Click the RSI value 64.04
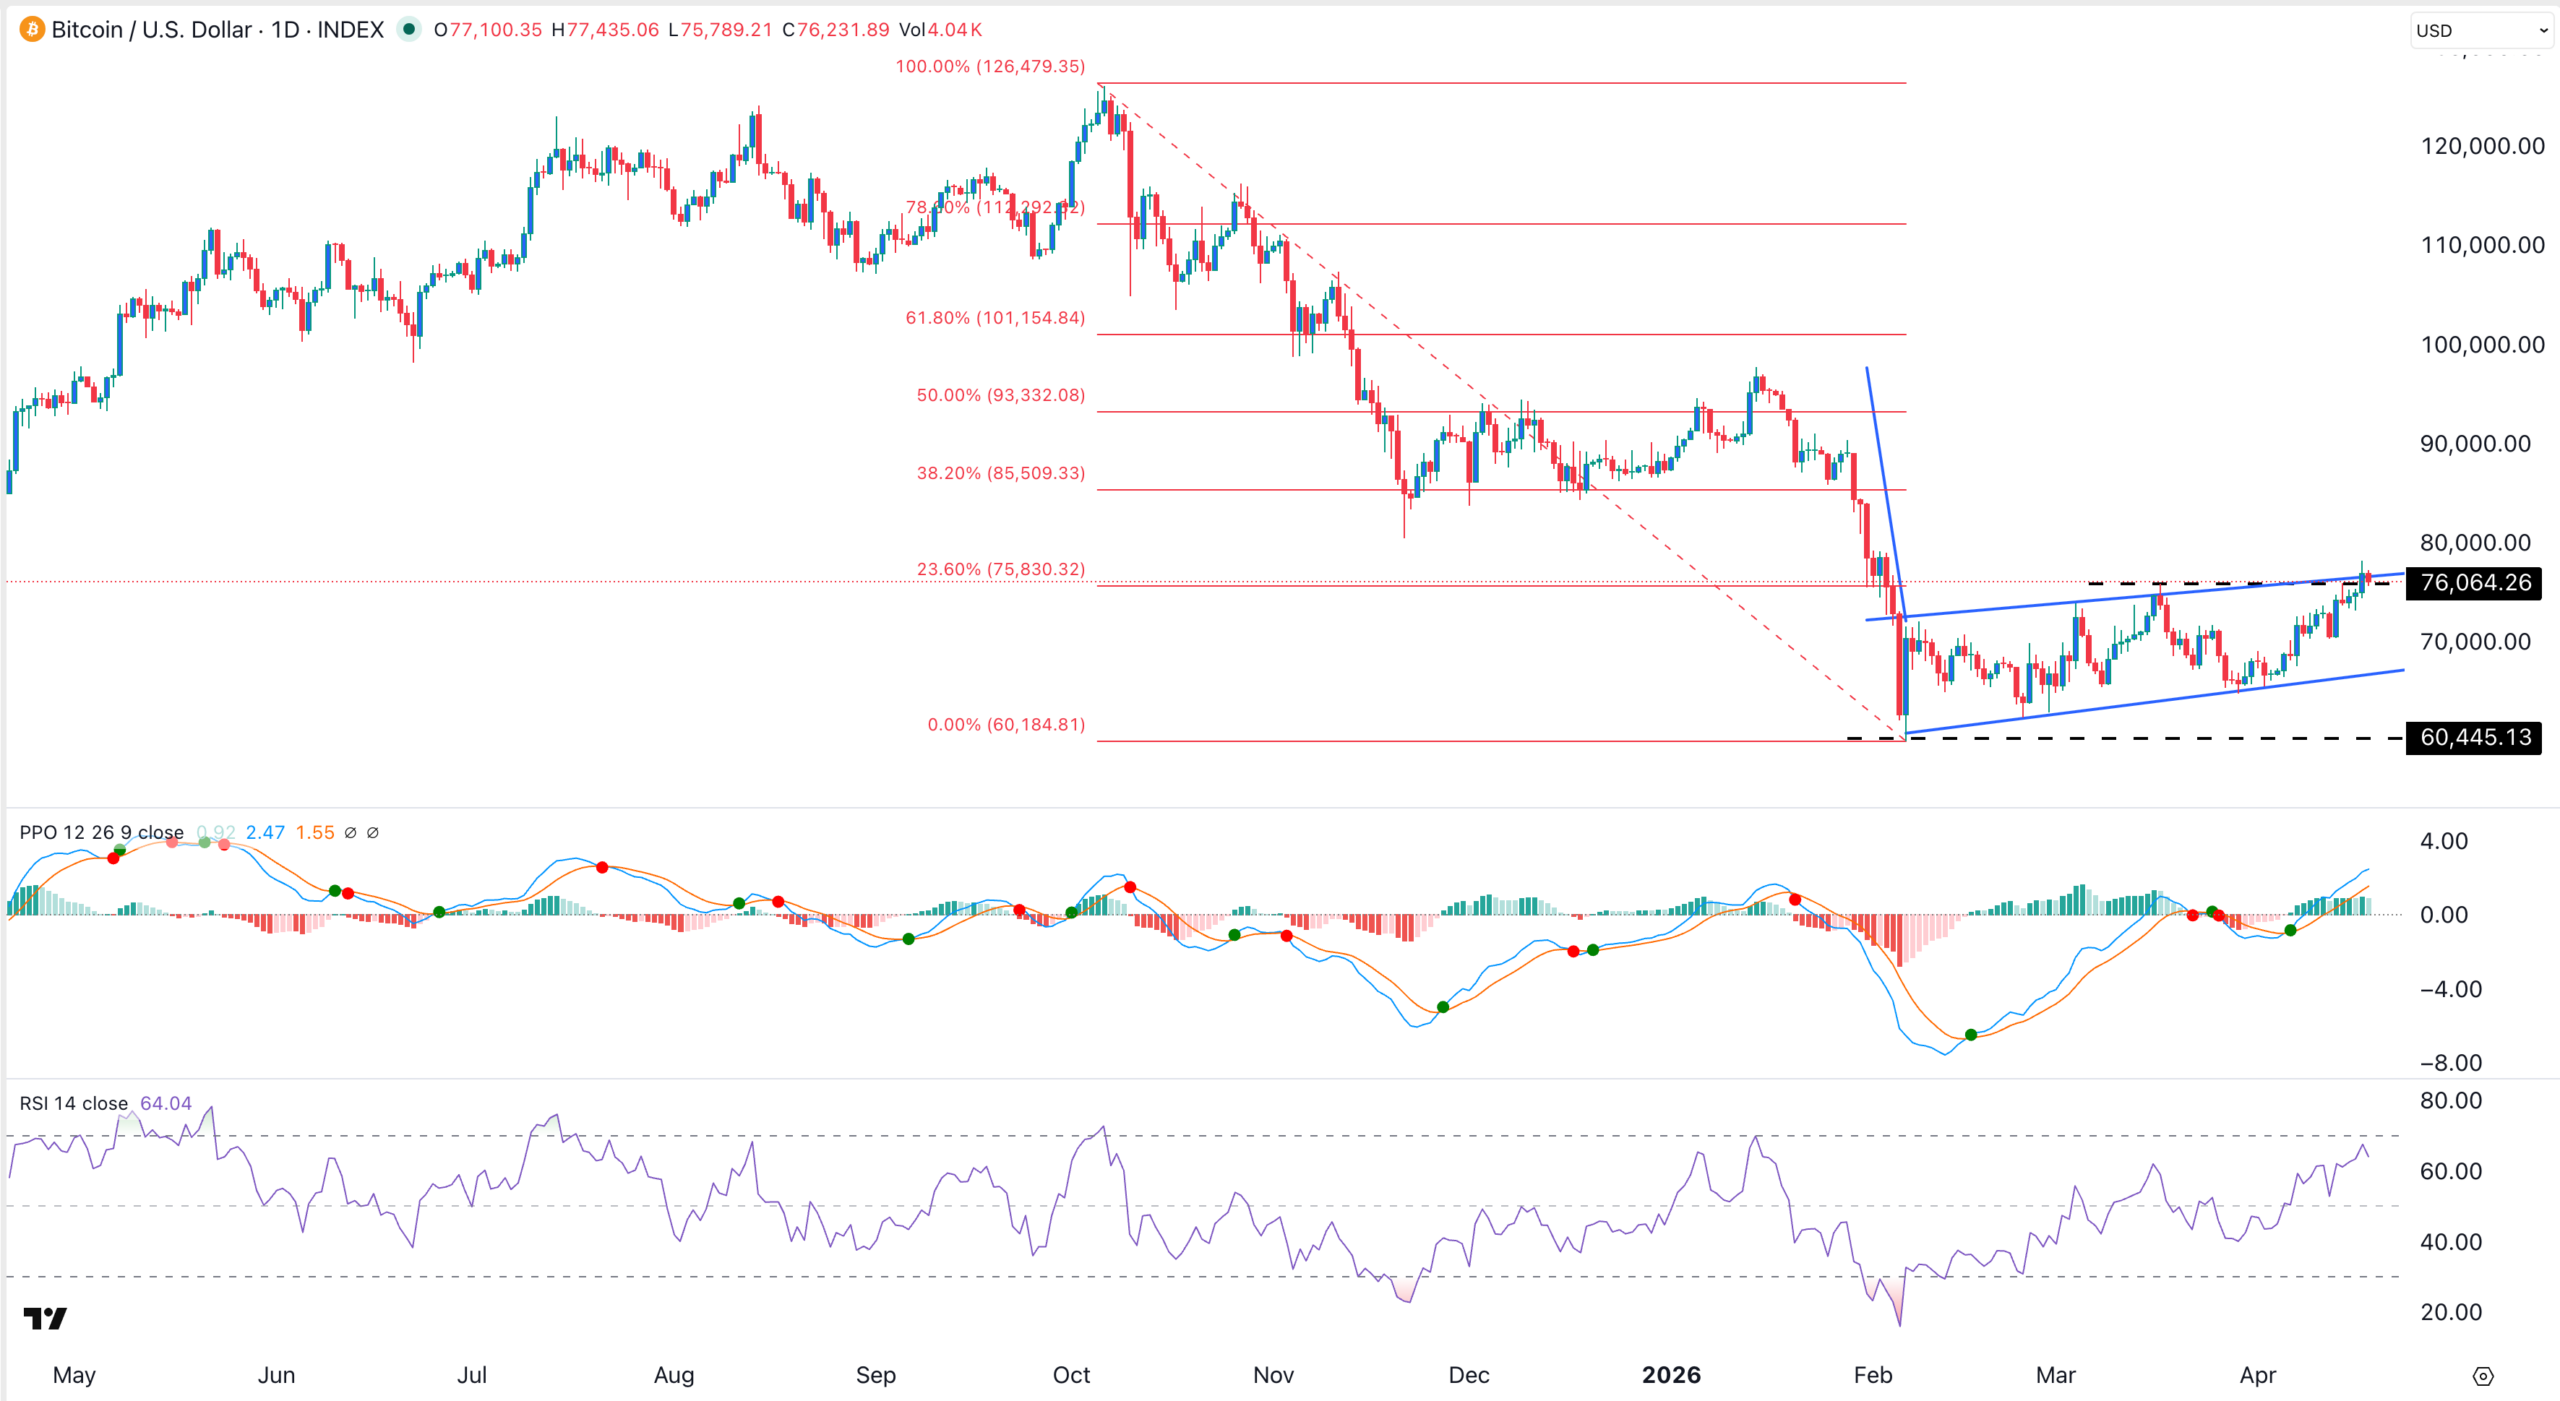The image size is (2560, 1401). coord(166,1103)
